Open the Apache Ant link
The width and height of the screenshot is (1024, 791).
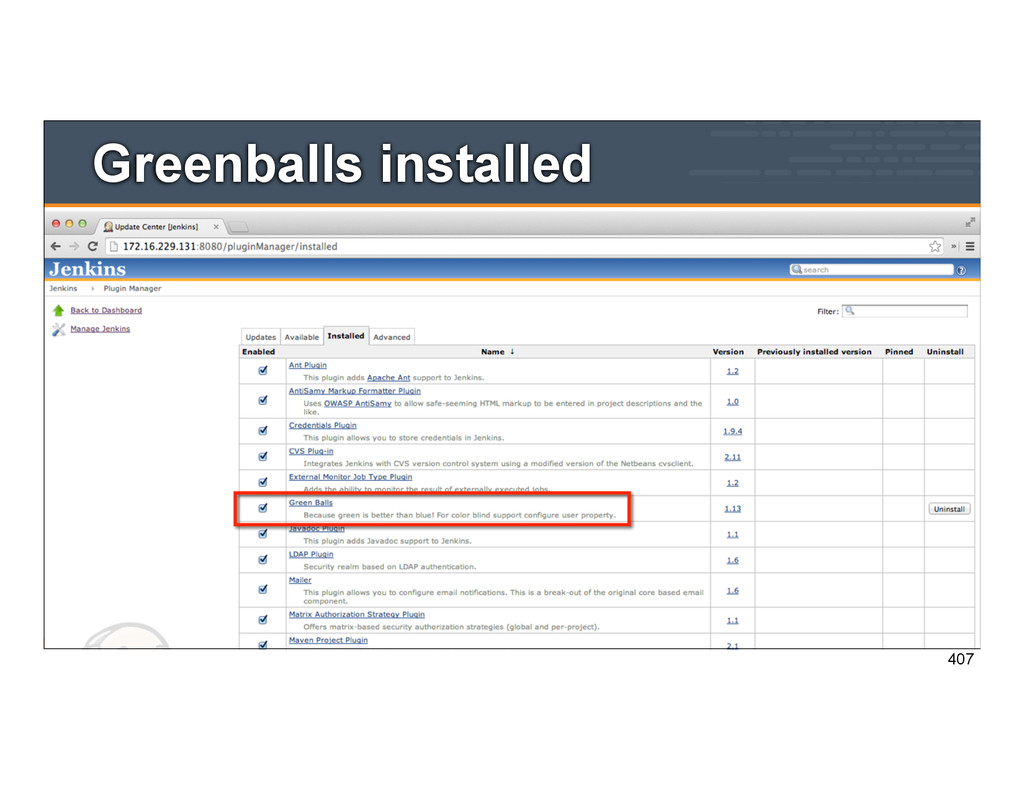(389, 378)
